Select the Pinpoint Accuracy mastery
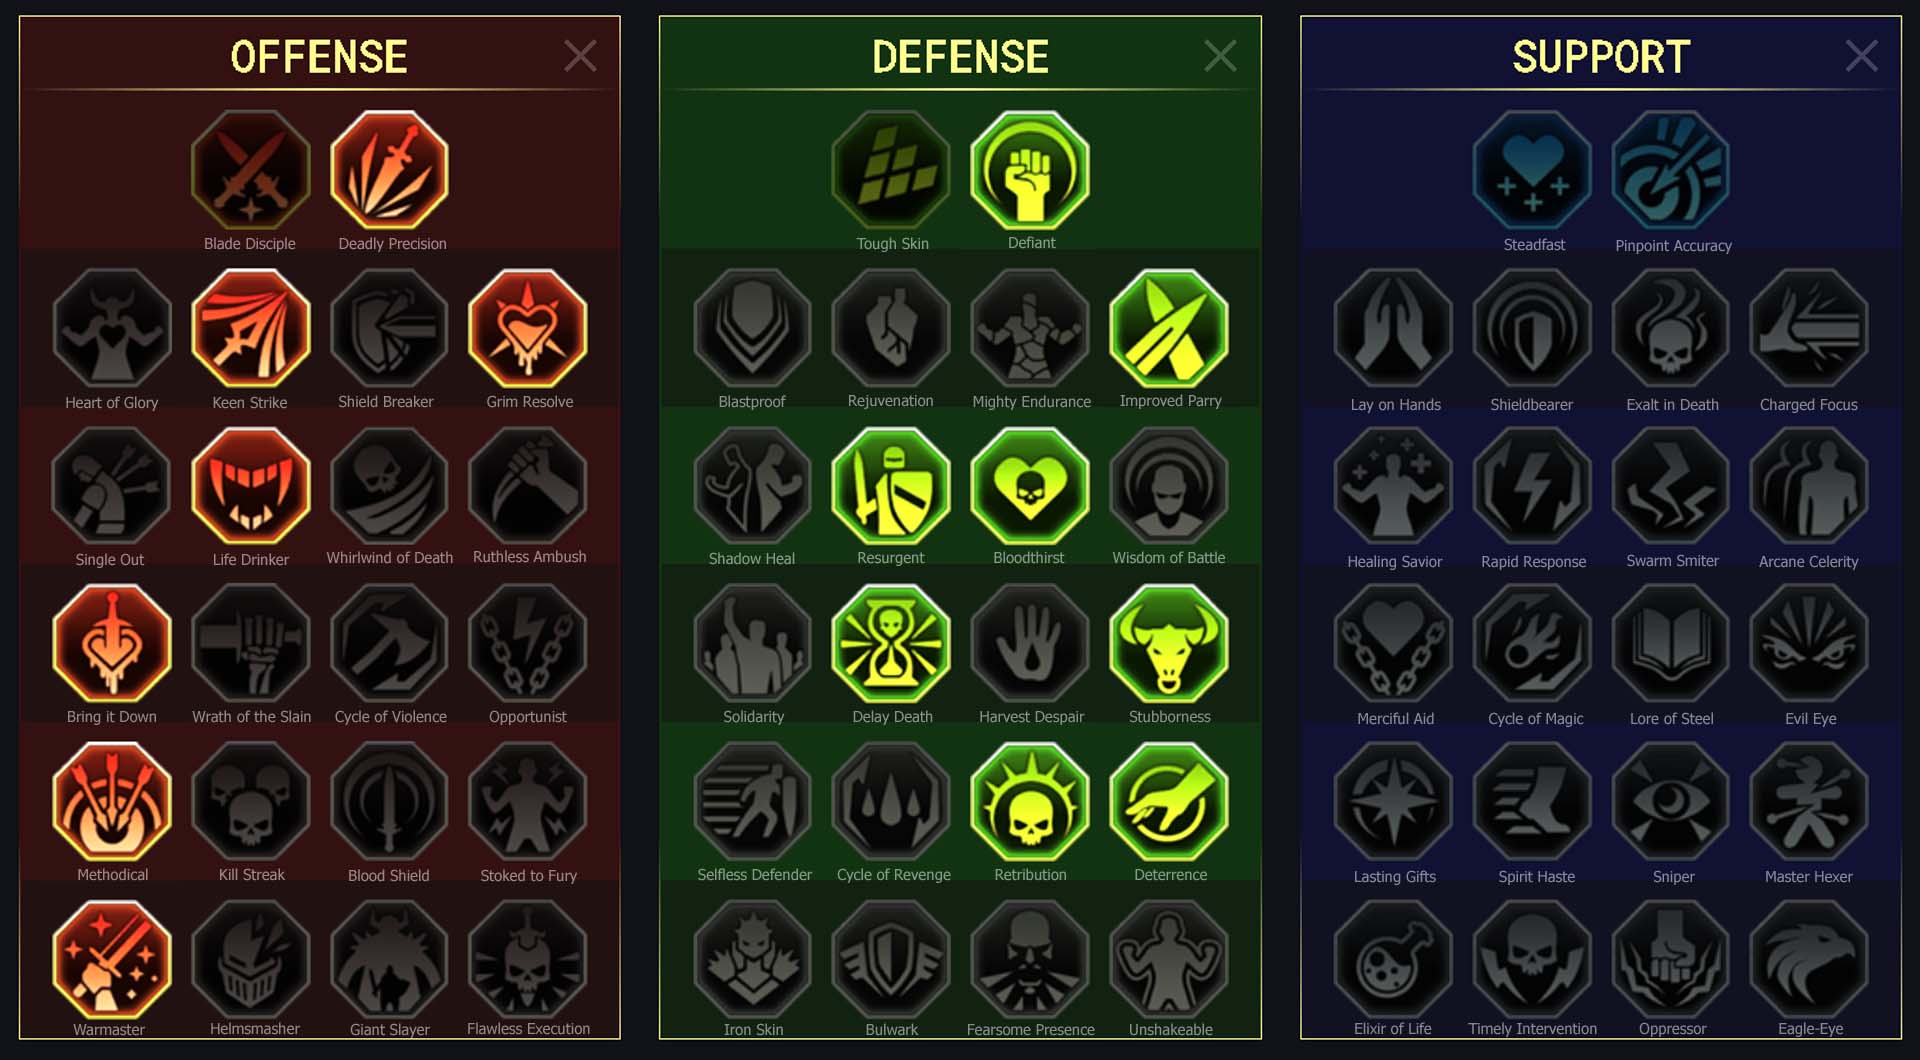 tap(1671, 170)
